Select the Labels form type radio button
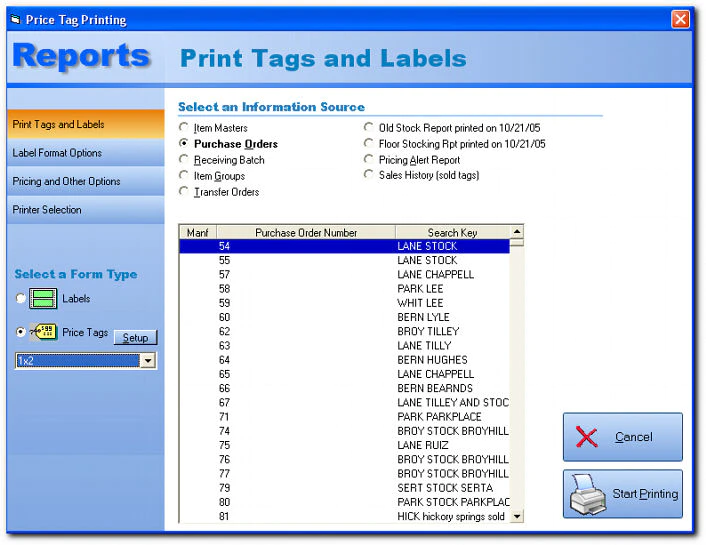Screen dimensions: 706x545 (20, 298)
